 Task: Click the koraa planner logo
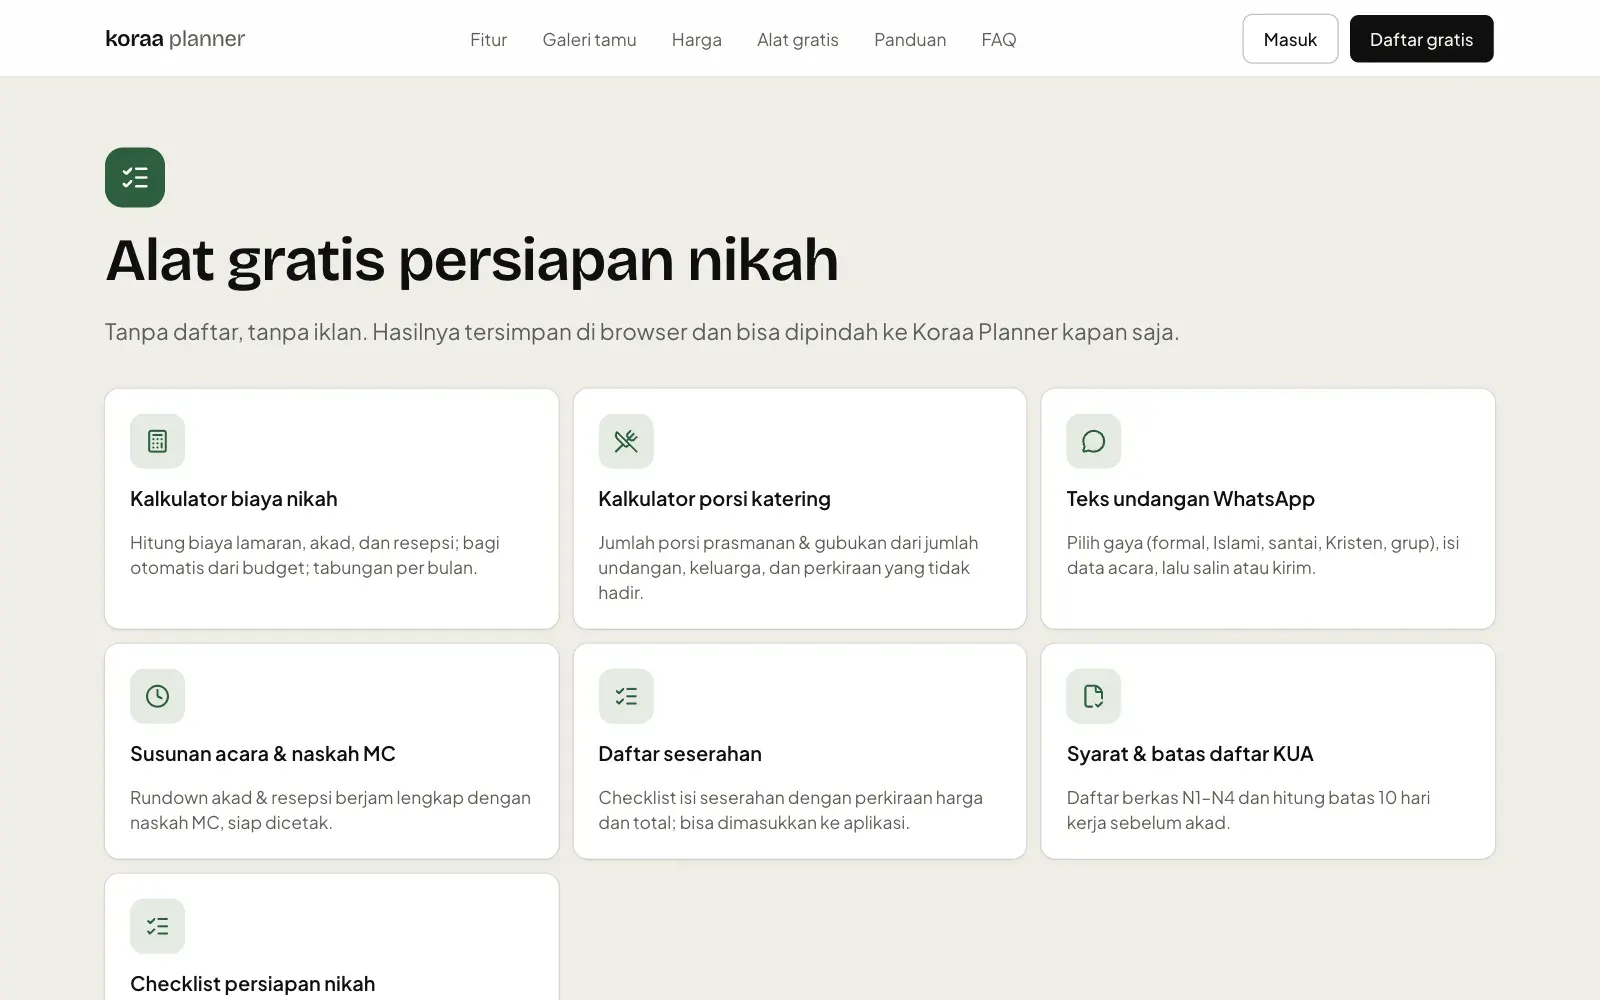click(175, 39)
